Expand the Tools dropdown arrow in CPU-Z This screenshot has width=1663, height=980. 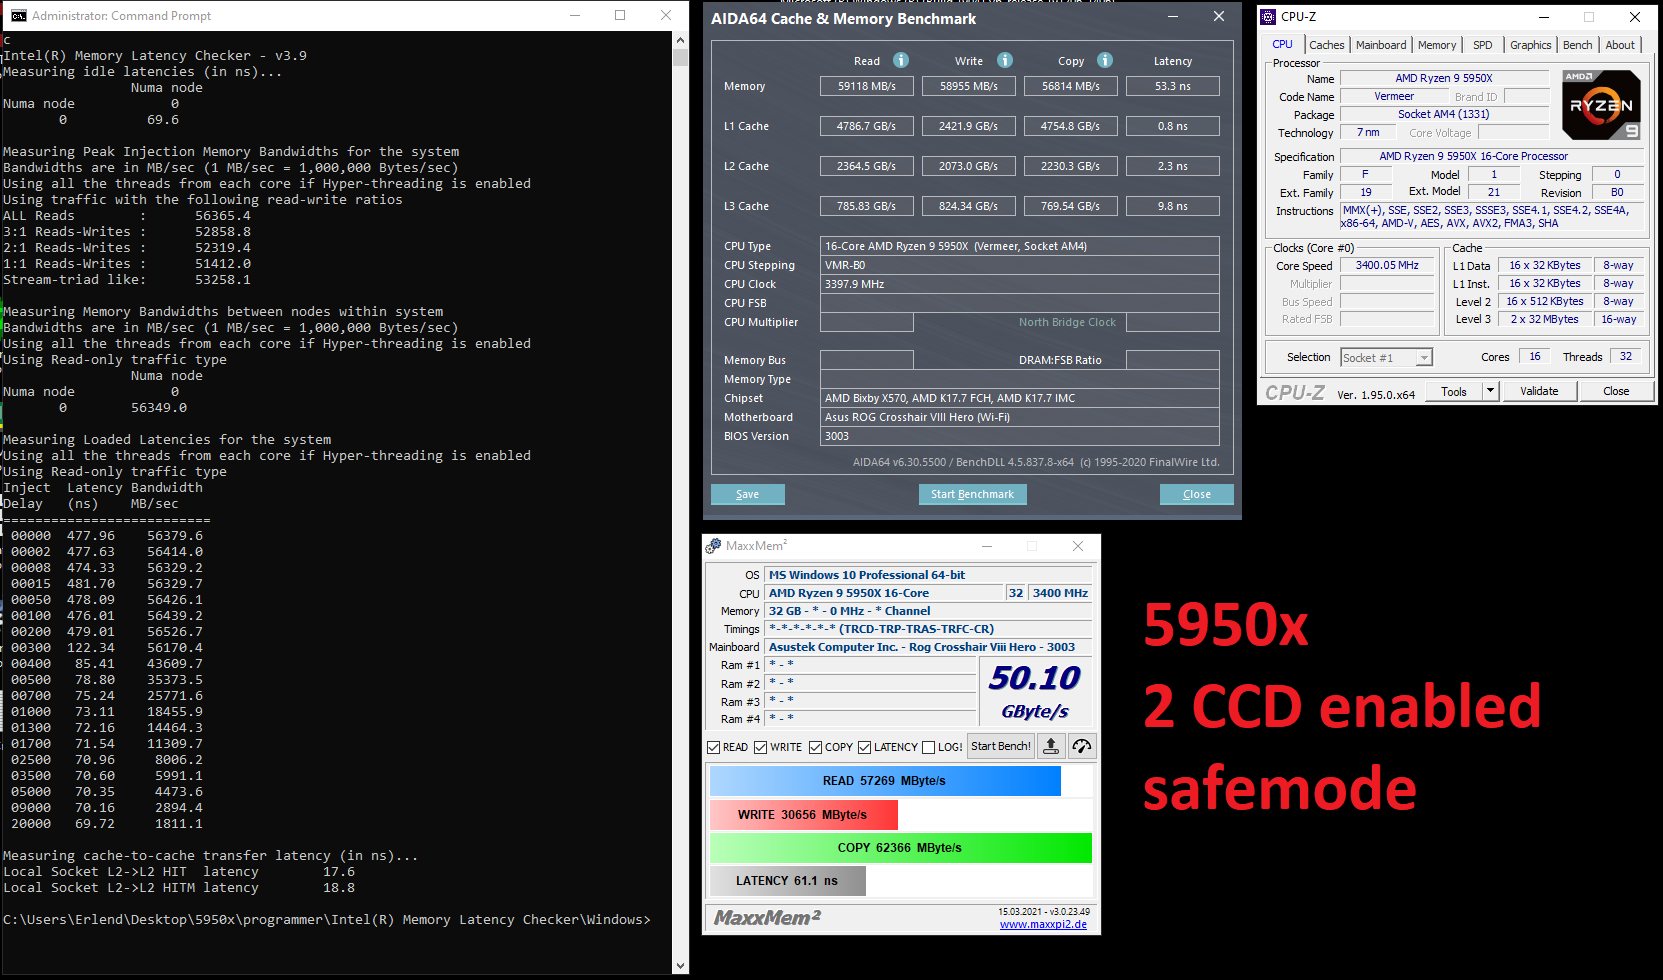tap(1490, 391)
